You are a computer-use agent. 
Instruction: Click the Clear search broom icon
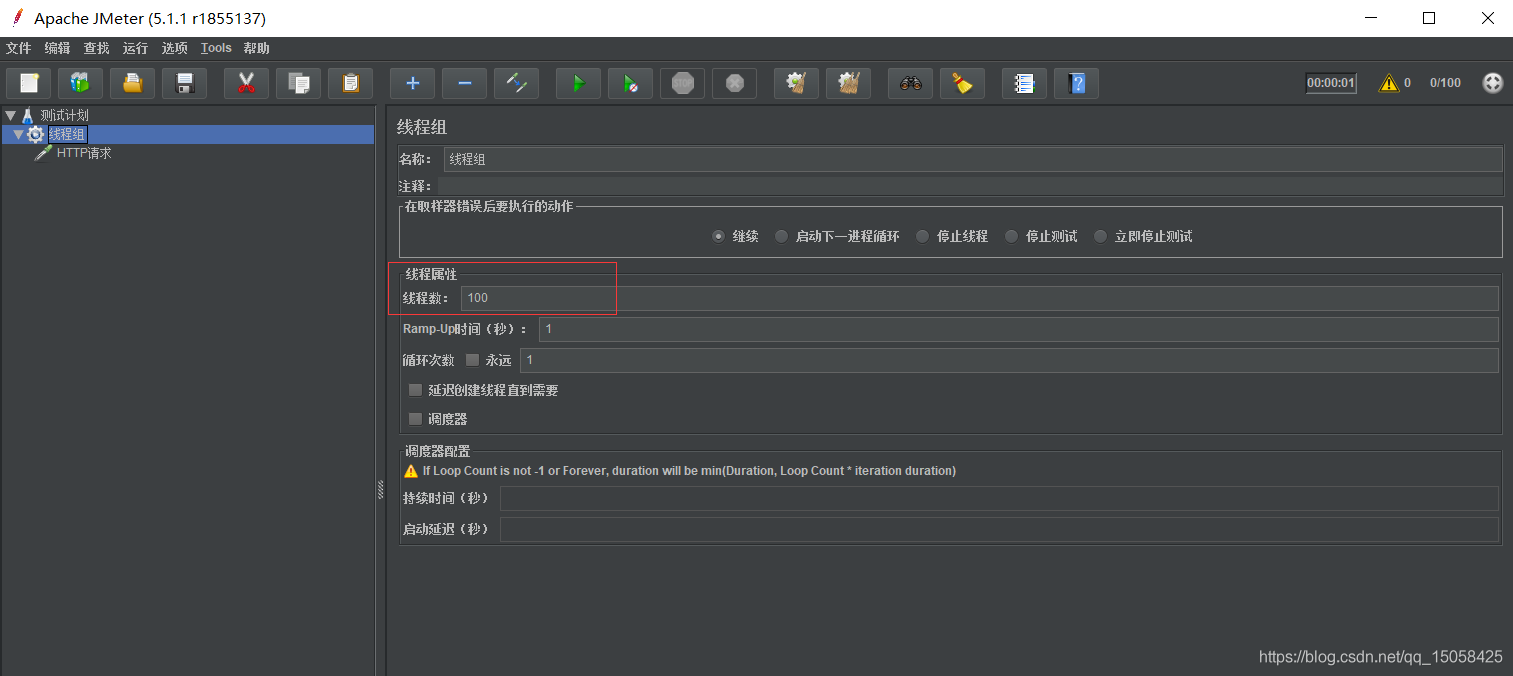pyautogui.click(x=962, y=83)
